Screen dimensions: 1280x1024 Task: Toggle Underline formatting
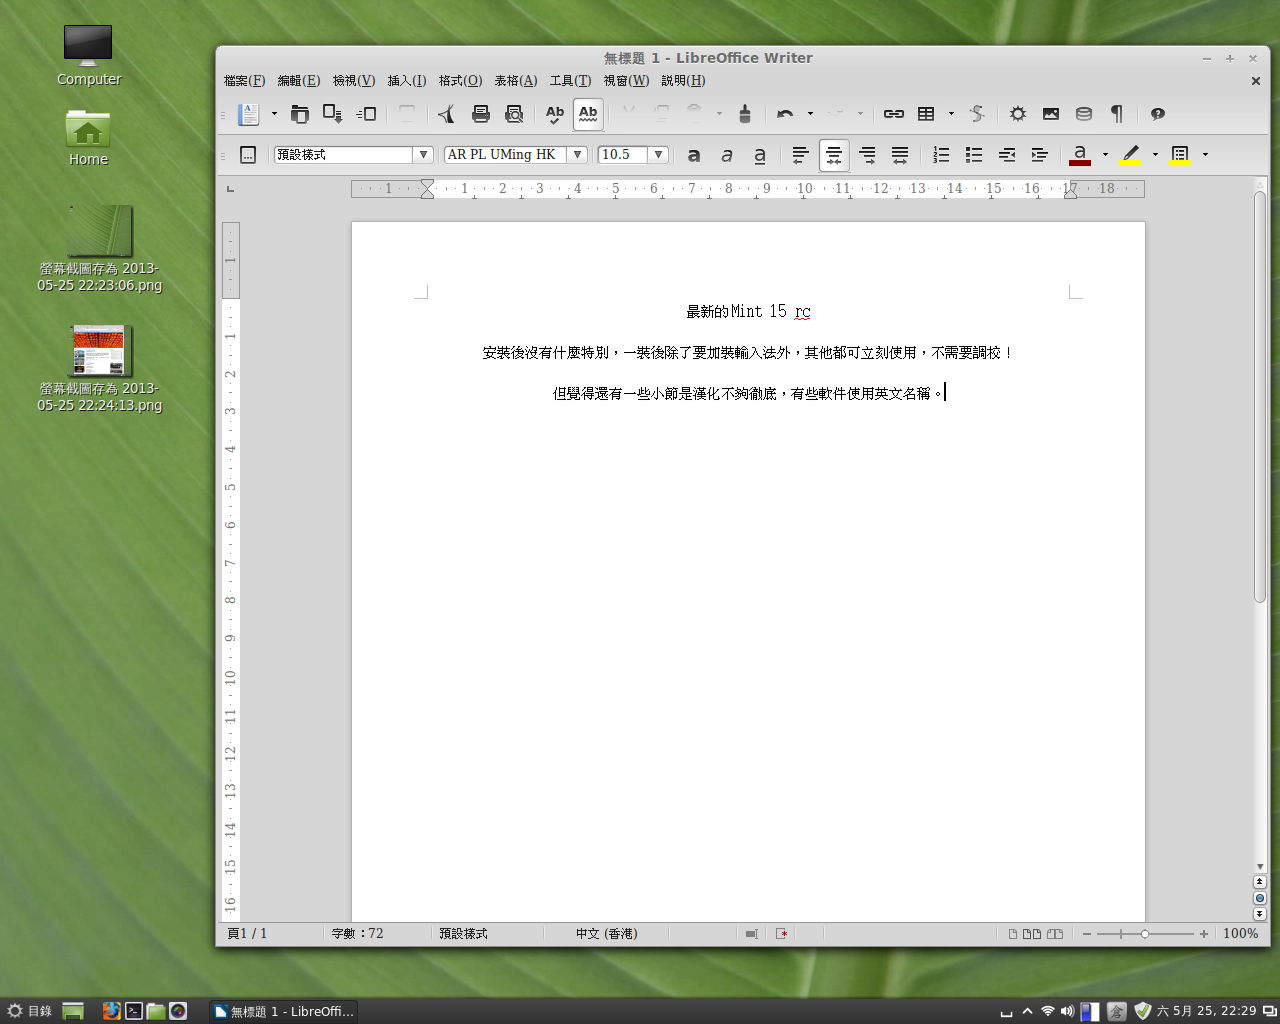click(760, 155)
